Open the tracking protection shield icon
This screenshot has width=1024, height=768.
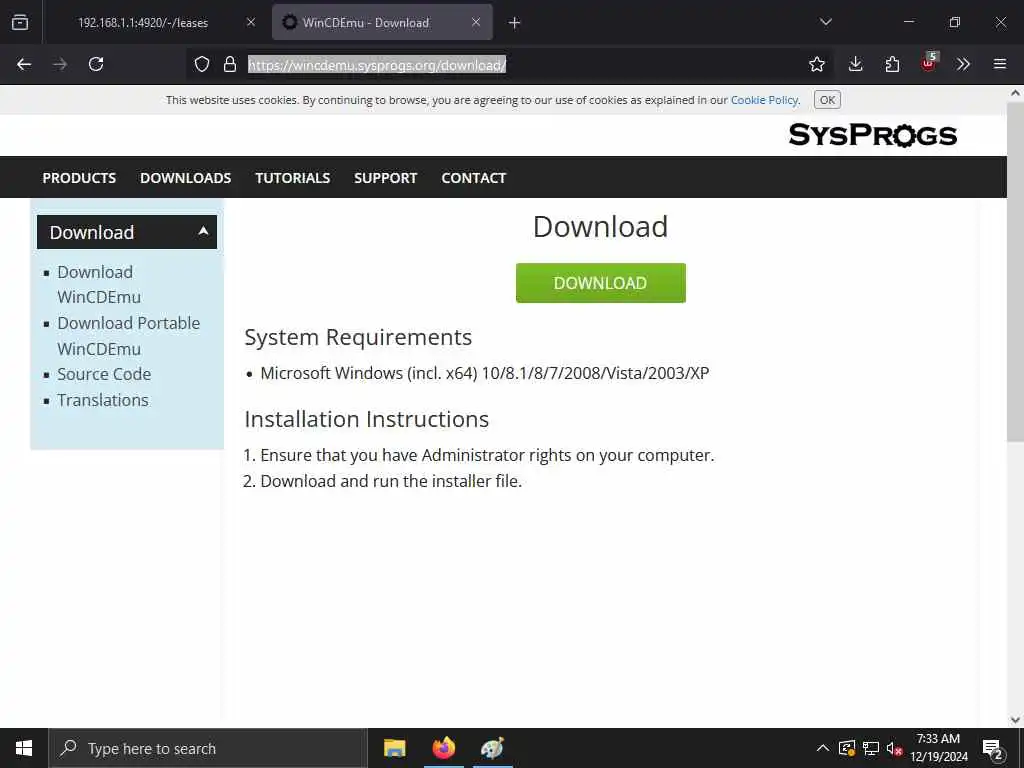coord(202,64)
